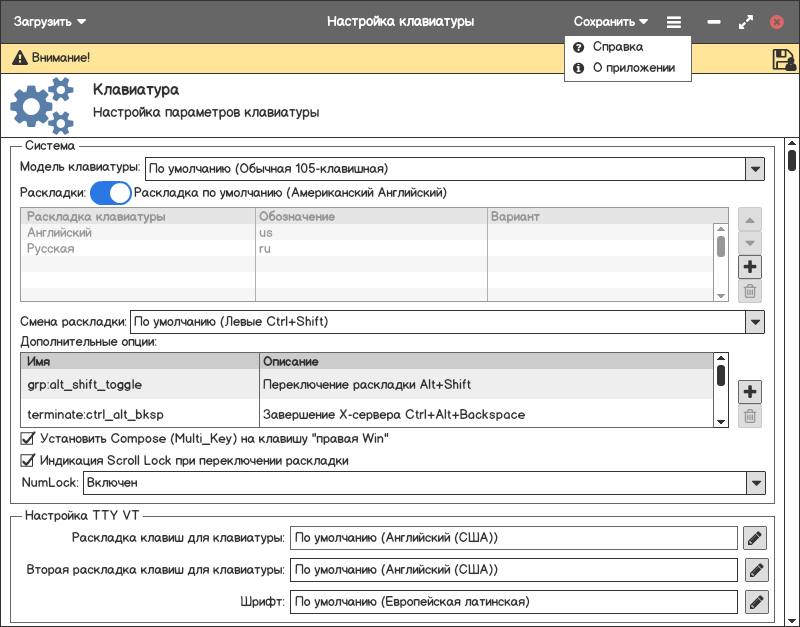Edit the TTY font with pencil icon
Viewport: 800px width, 627px height.
click(x=755, y=602)
